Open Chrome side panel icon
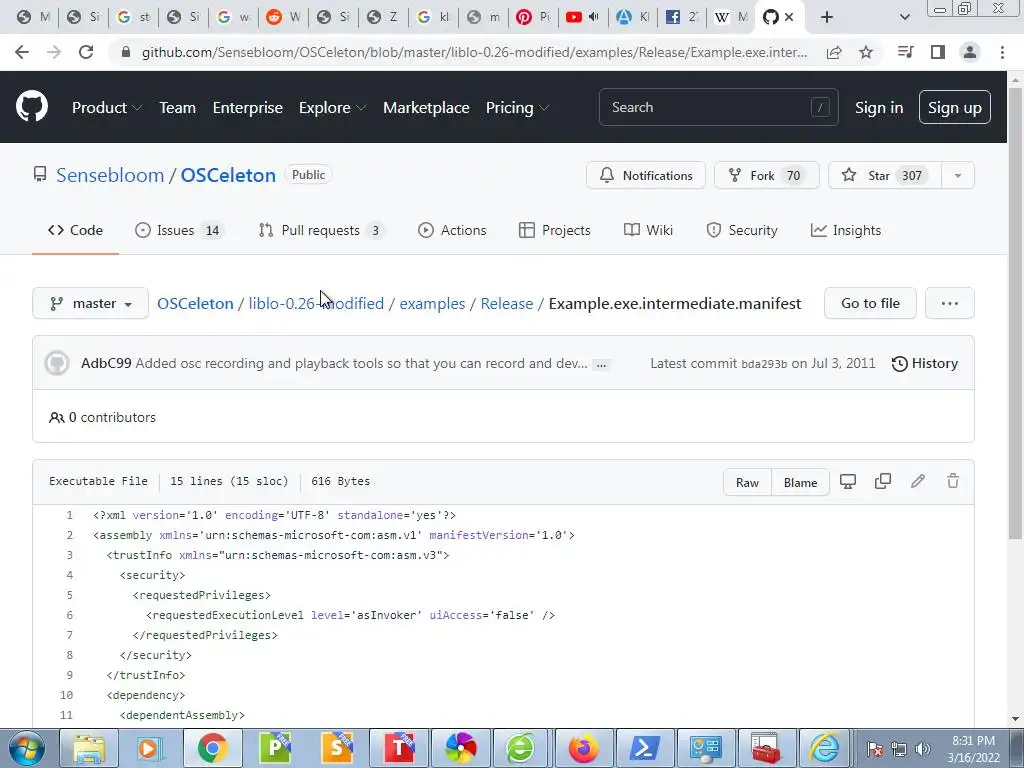 tap(938, 52)
